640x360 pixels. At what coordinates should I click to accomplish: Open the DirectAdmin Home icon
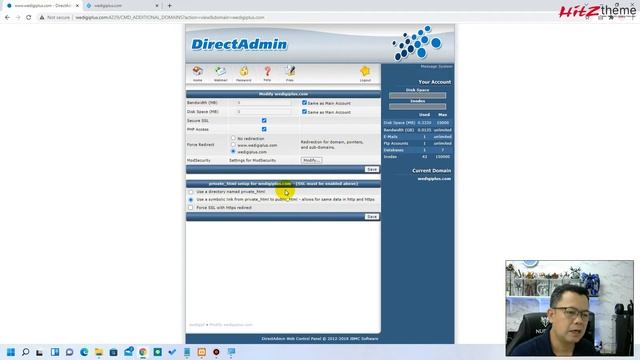point(198,72)
